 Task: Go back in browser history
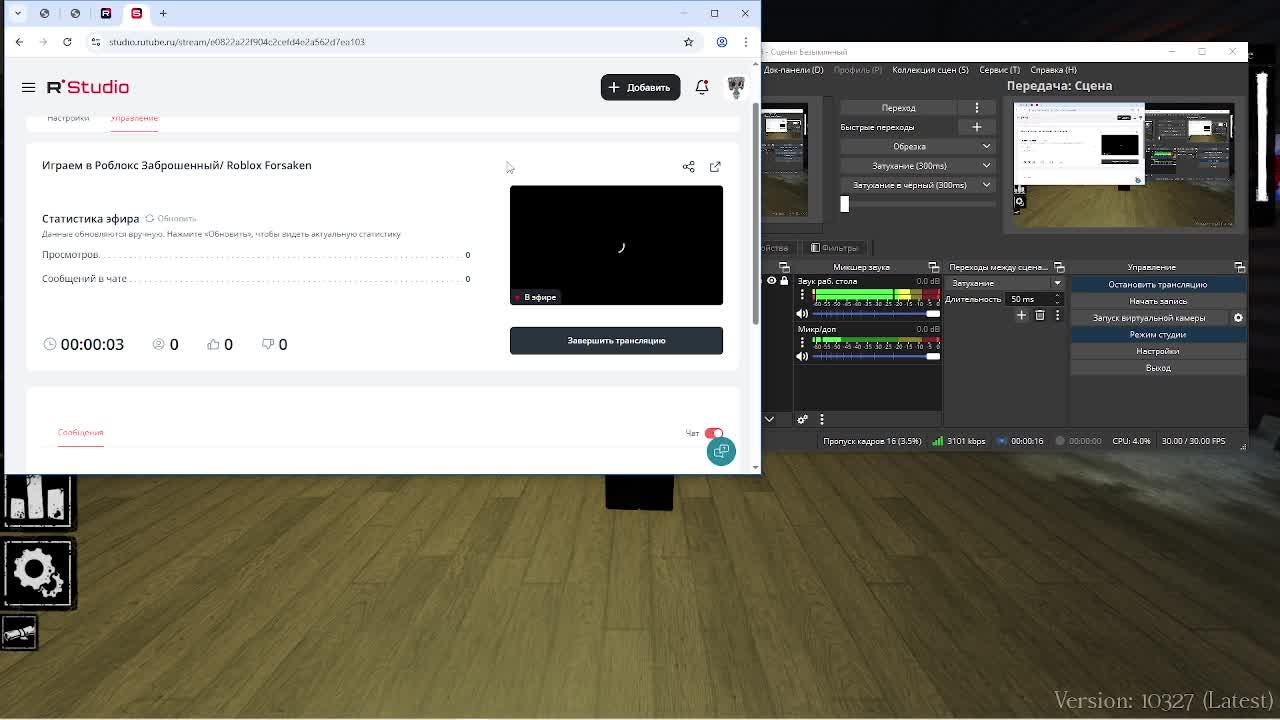tap(19, 42)
